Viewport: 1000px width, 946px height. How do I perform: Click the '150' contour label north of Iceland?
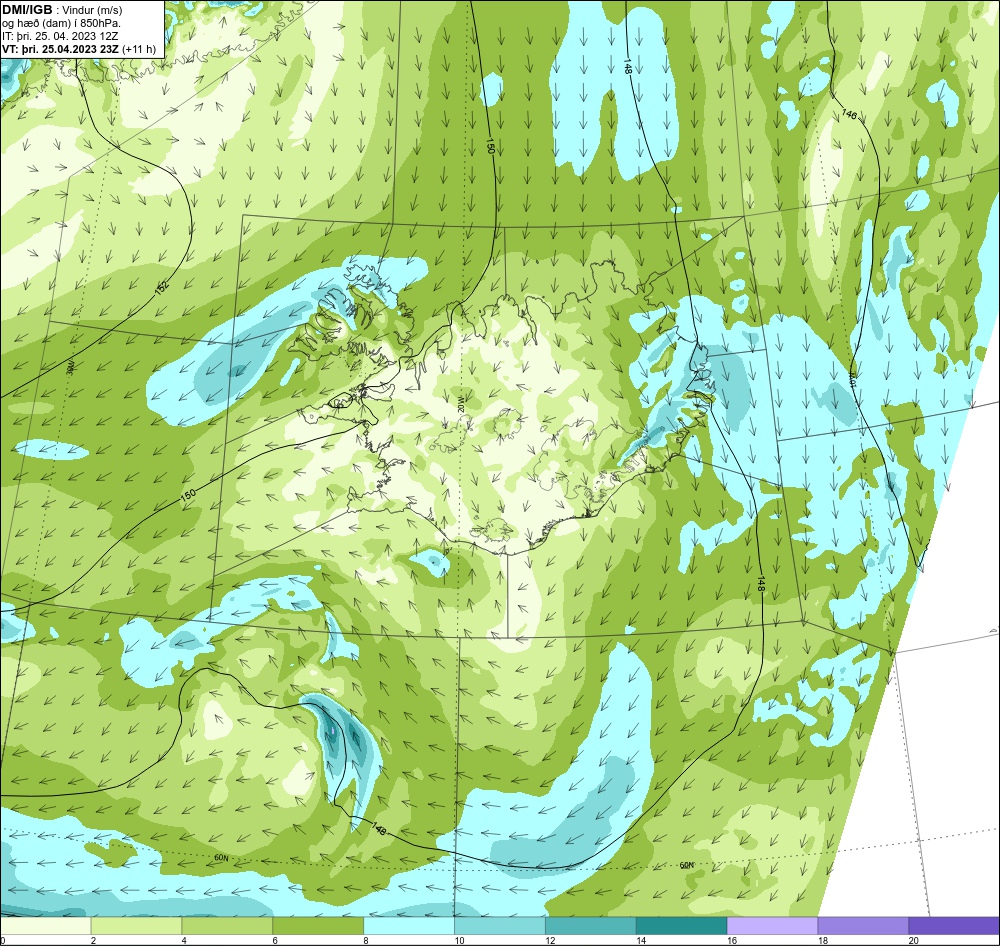[x=490, y=146]
